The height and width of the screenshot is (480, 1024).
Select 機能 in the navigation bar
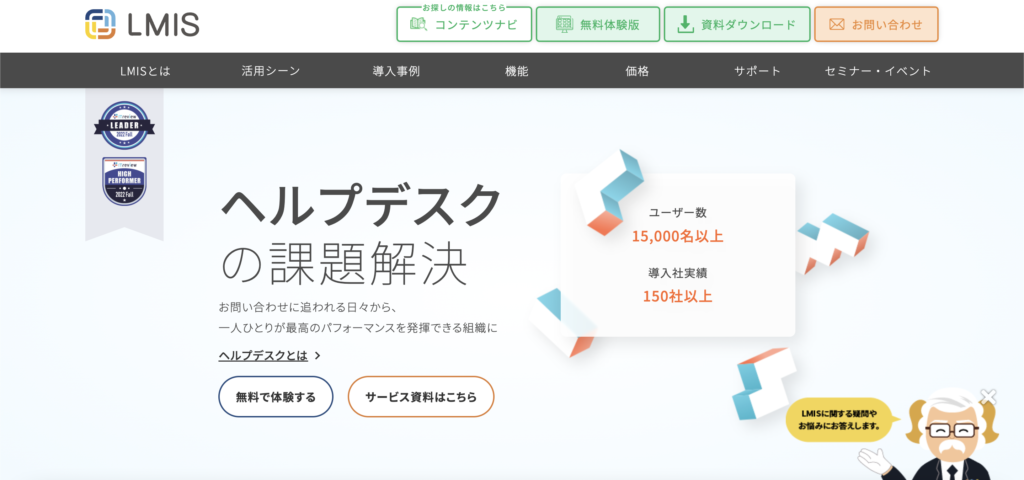(x=517, y=71)
